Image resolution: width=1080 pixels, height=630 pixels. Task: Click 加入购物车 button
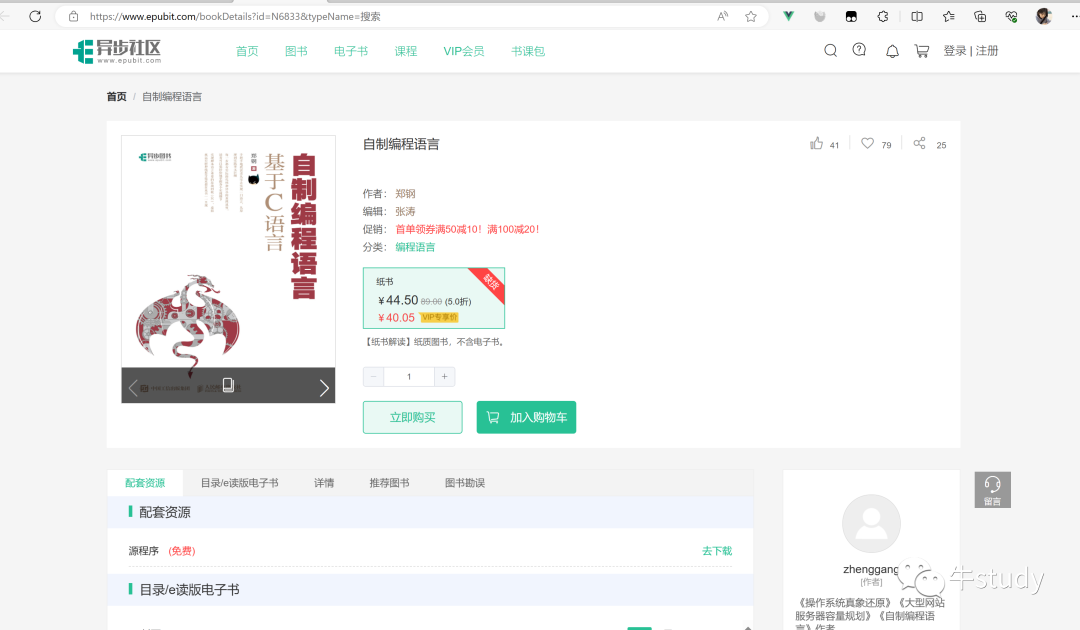526,417
